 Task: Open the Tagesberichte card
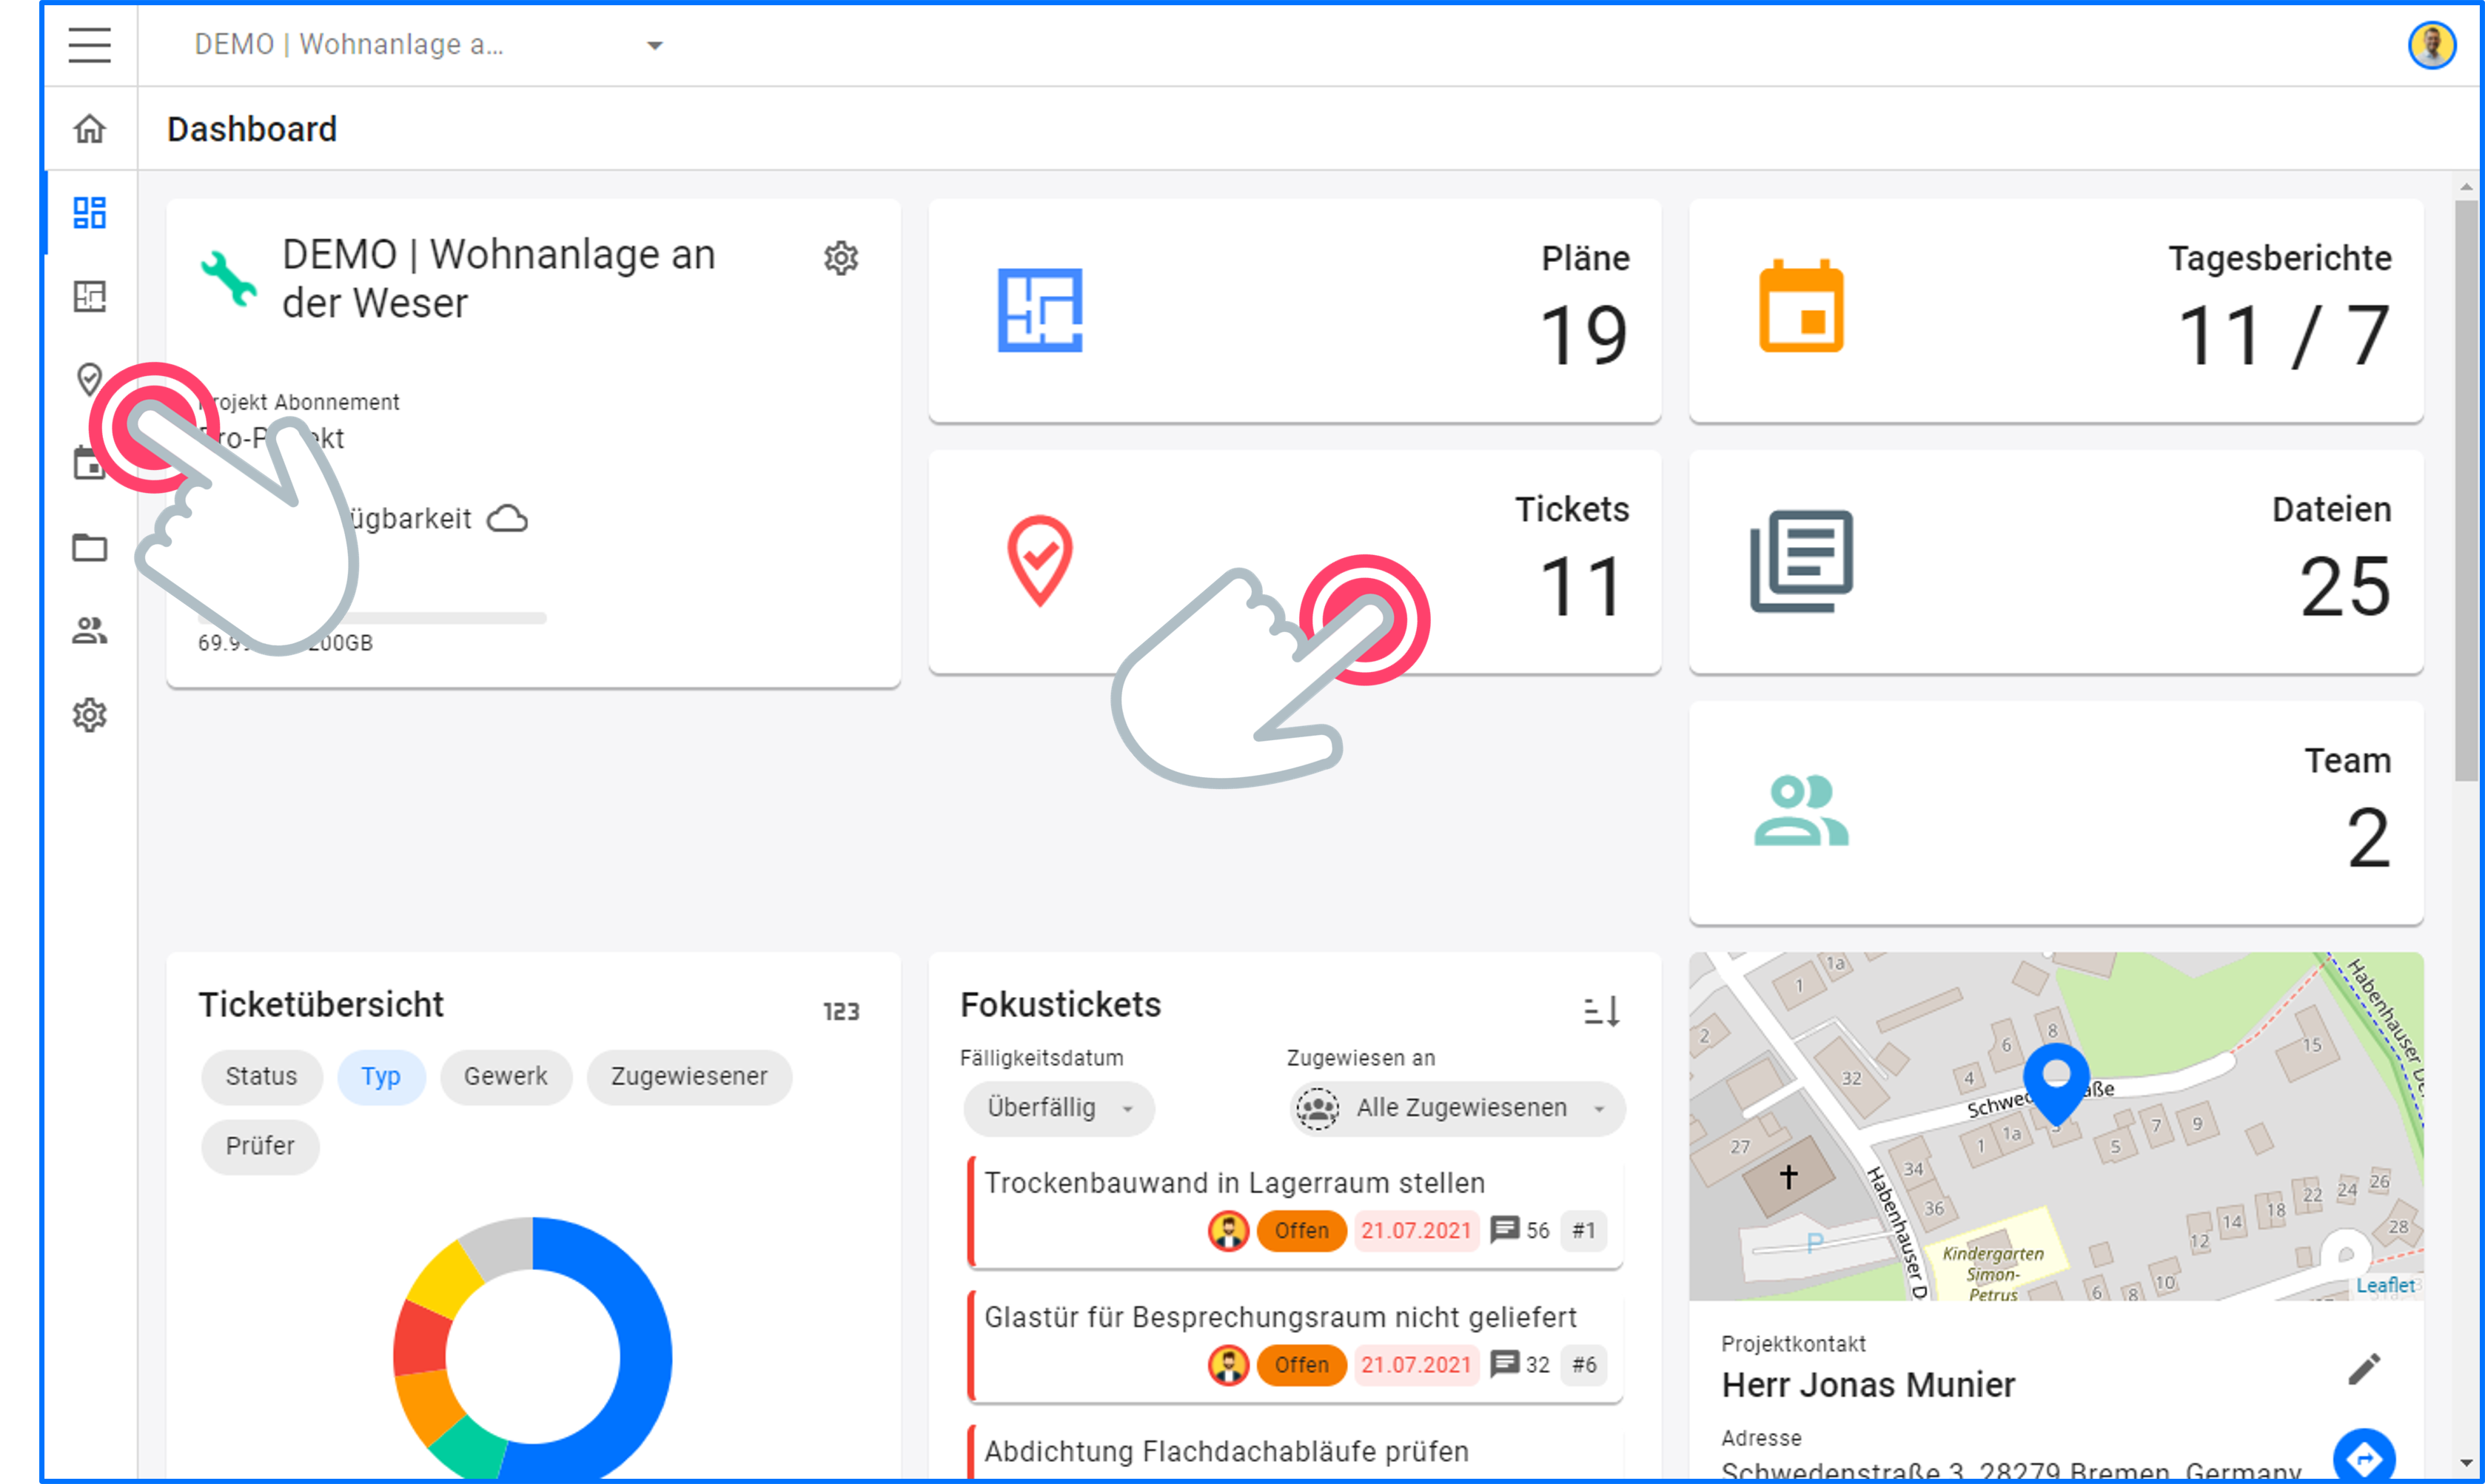click(x=2055, y=310)
